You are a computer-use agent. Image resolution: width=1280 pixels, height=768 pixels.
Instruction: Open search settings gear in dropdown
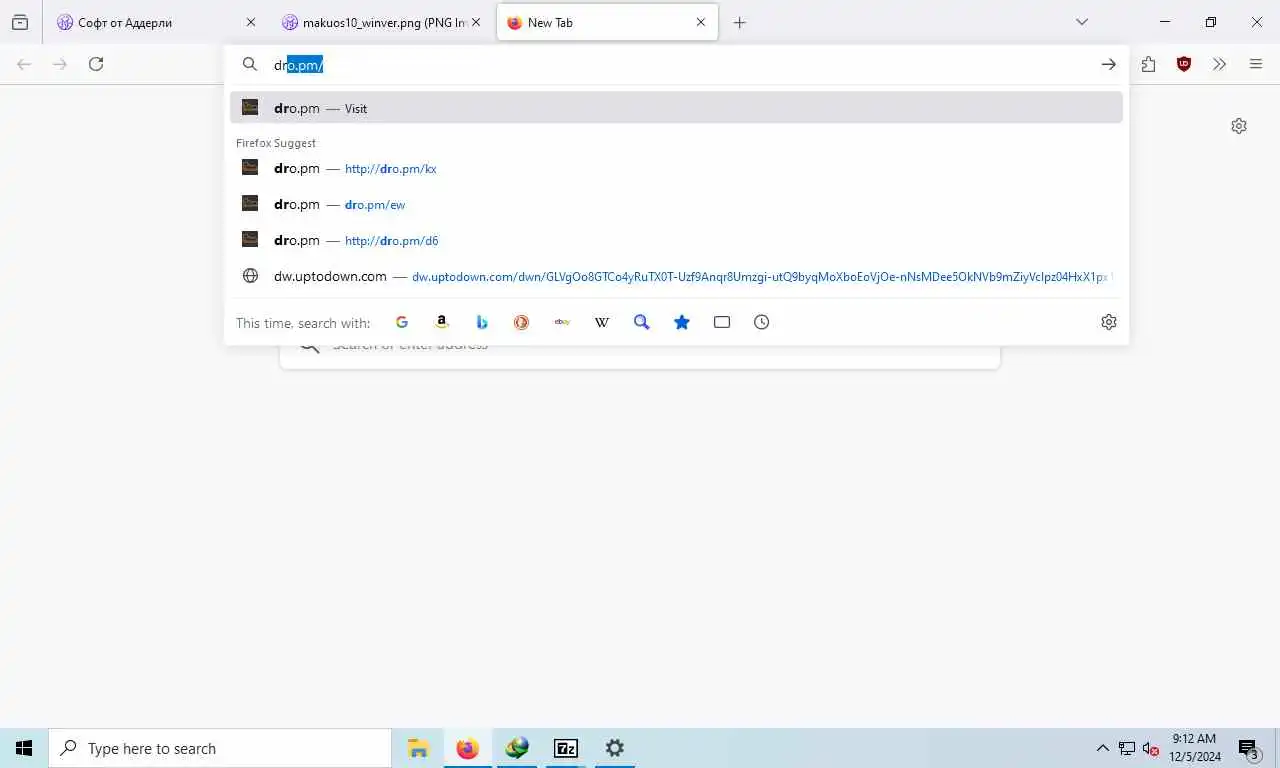(x=1108, y=322)
